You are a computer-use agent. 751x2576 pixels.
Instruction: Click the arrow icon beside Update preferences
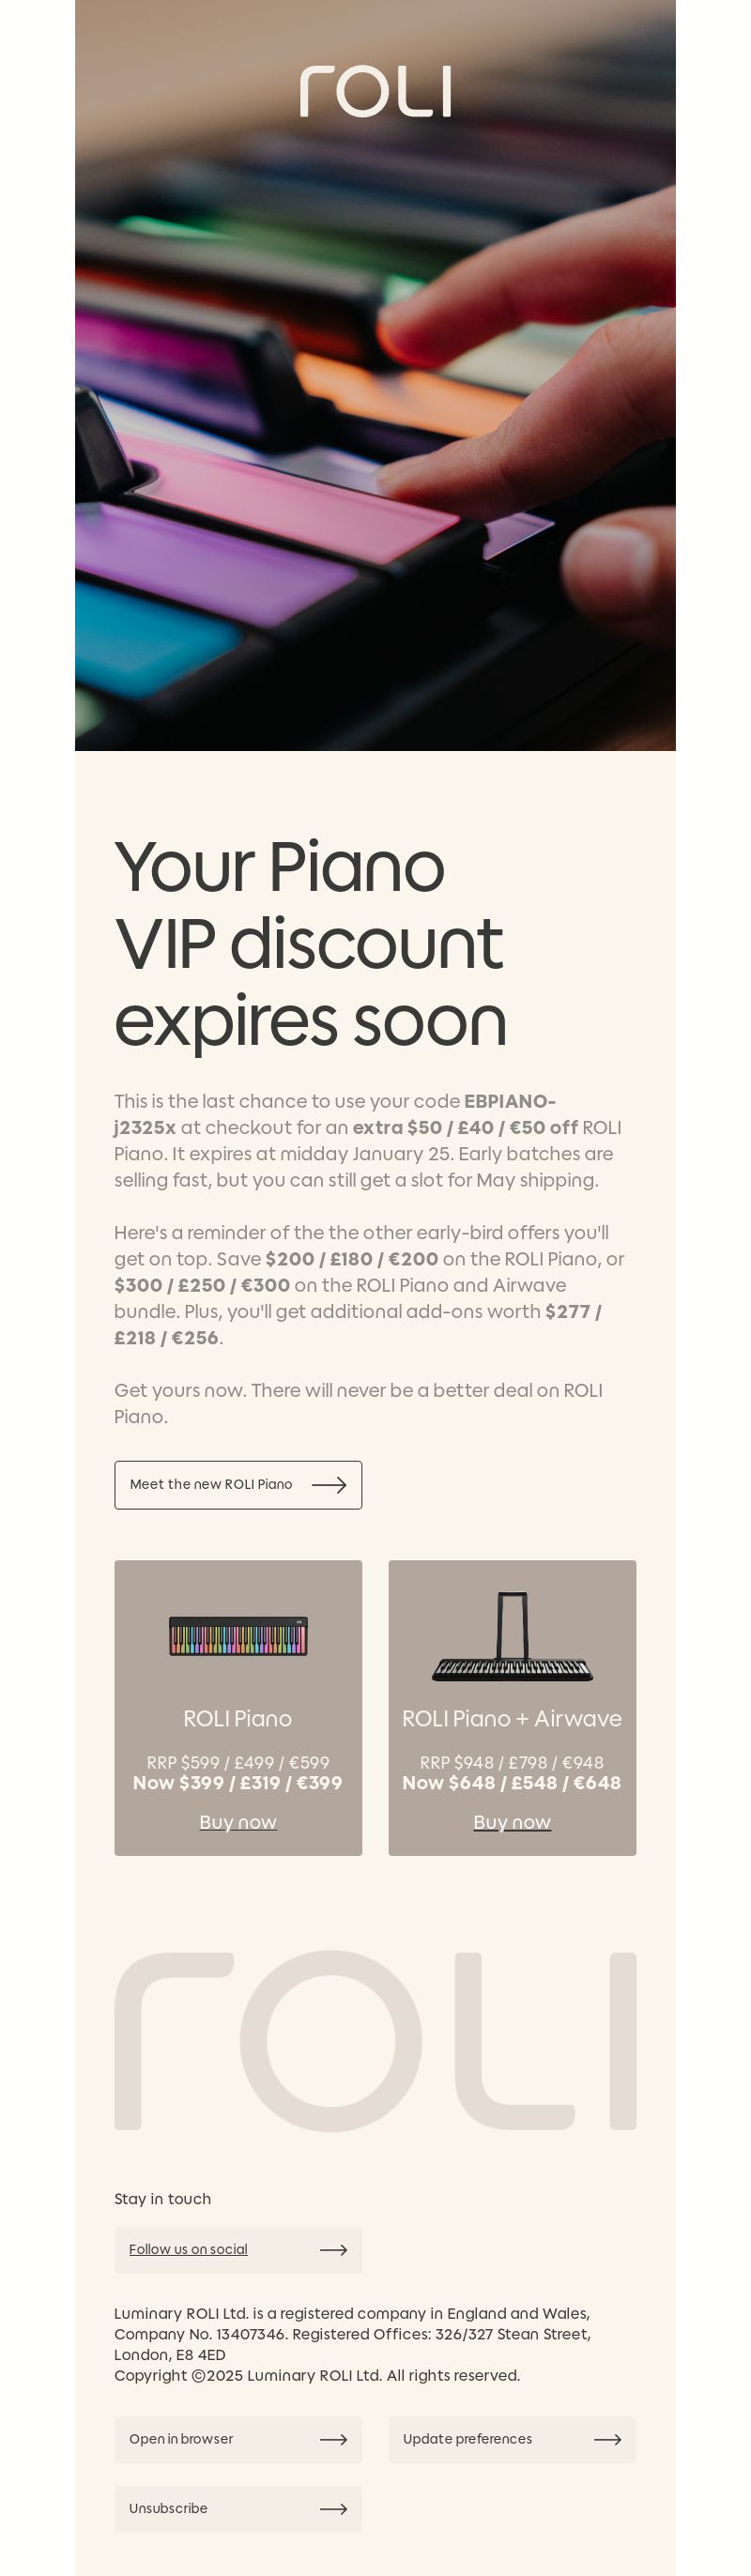[x=607, y=2440]
